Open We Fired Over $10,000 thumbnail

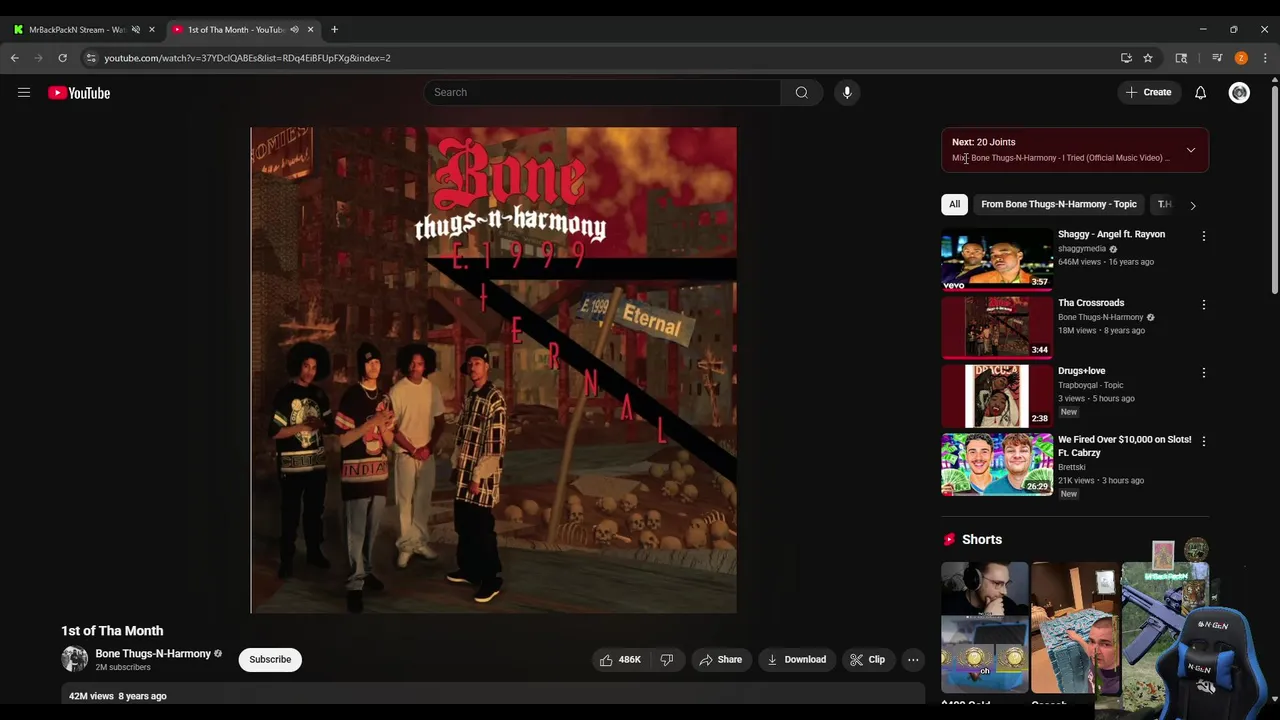pyautogui.click(x=997, y=464)
